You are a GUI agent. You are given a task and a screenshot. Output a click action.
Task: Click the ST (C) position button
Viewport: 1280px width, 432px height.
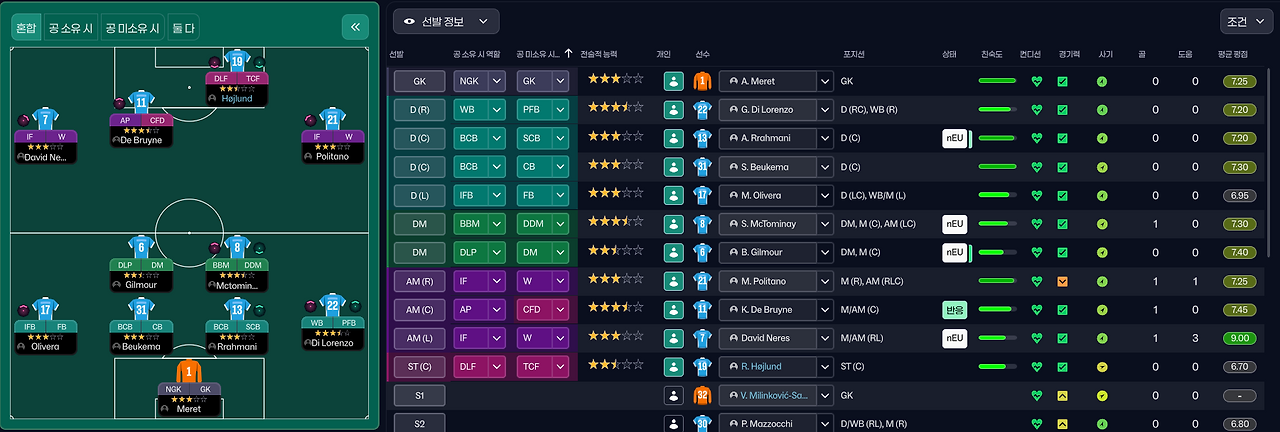[x=418, y=367]
